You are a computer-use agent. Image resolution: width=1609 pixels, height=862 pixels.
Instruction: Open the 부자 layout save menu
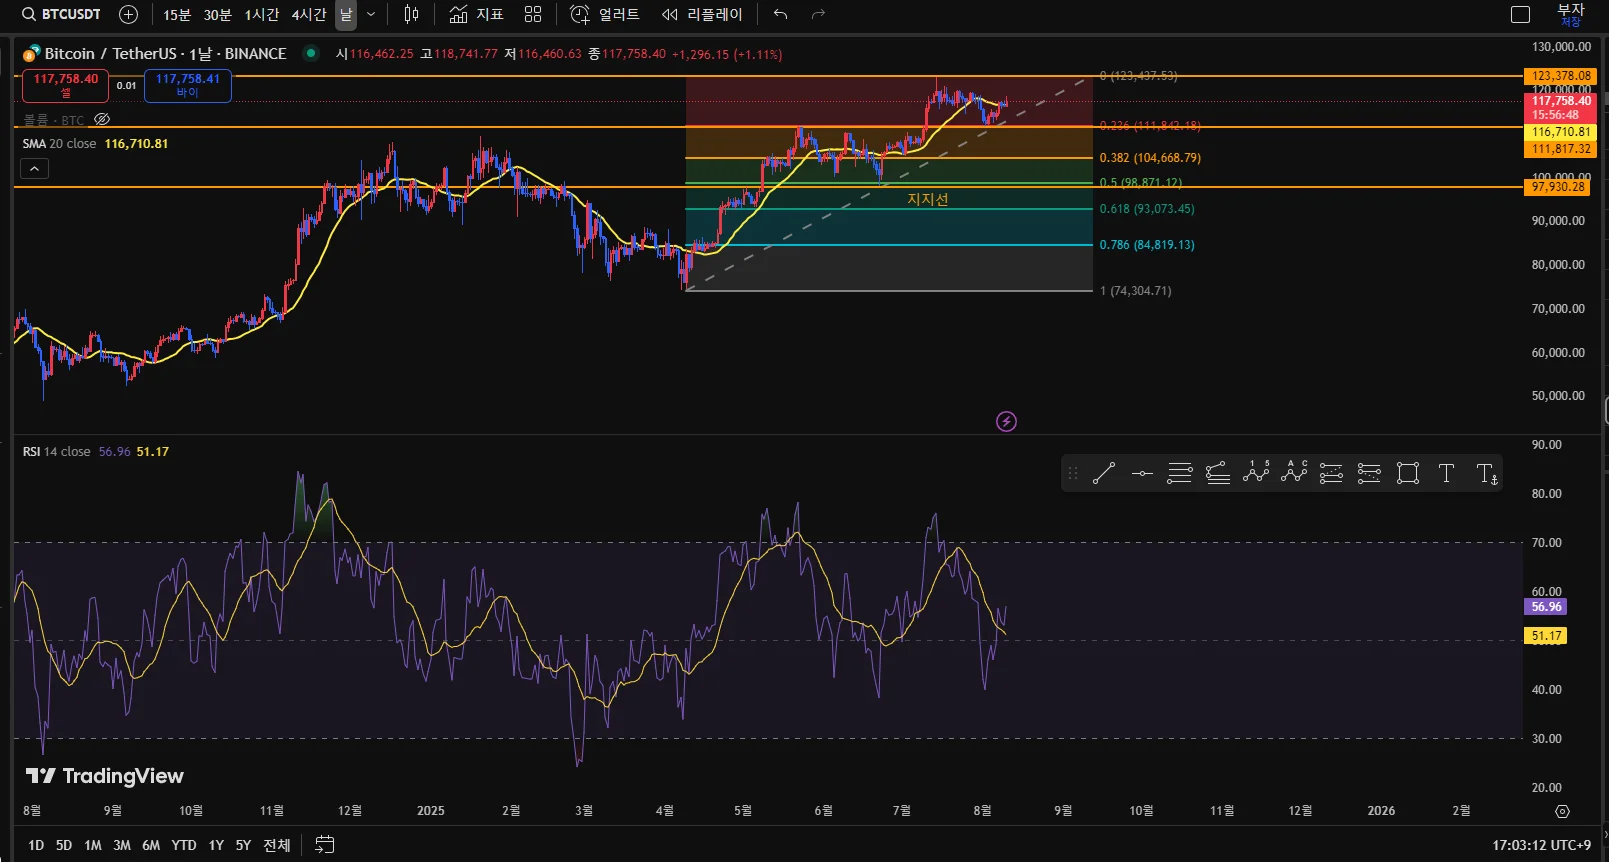[1571, 14]
